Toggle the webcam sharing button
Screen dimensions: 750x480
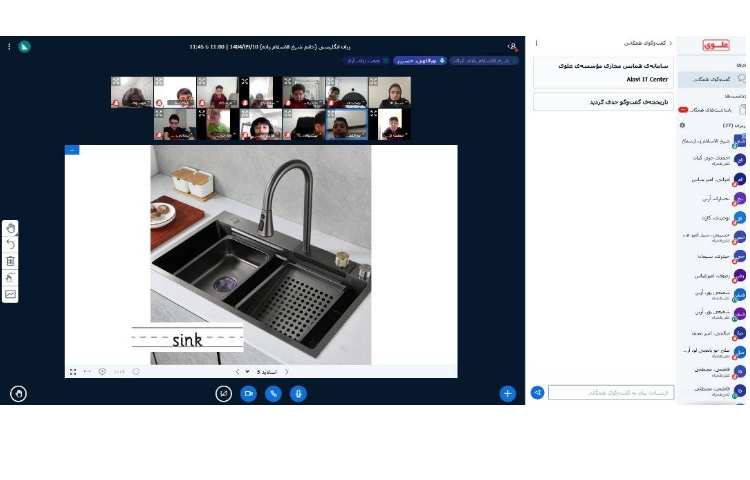pos(248,394)
